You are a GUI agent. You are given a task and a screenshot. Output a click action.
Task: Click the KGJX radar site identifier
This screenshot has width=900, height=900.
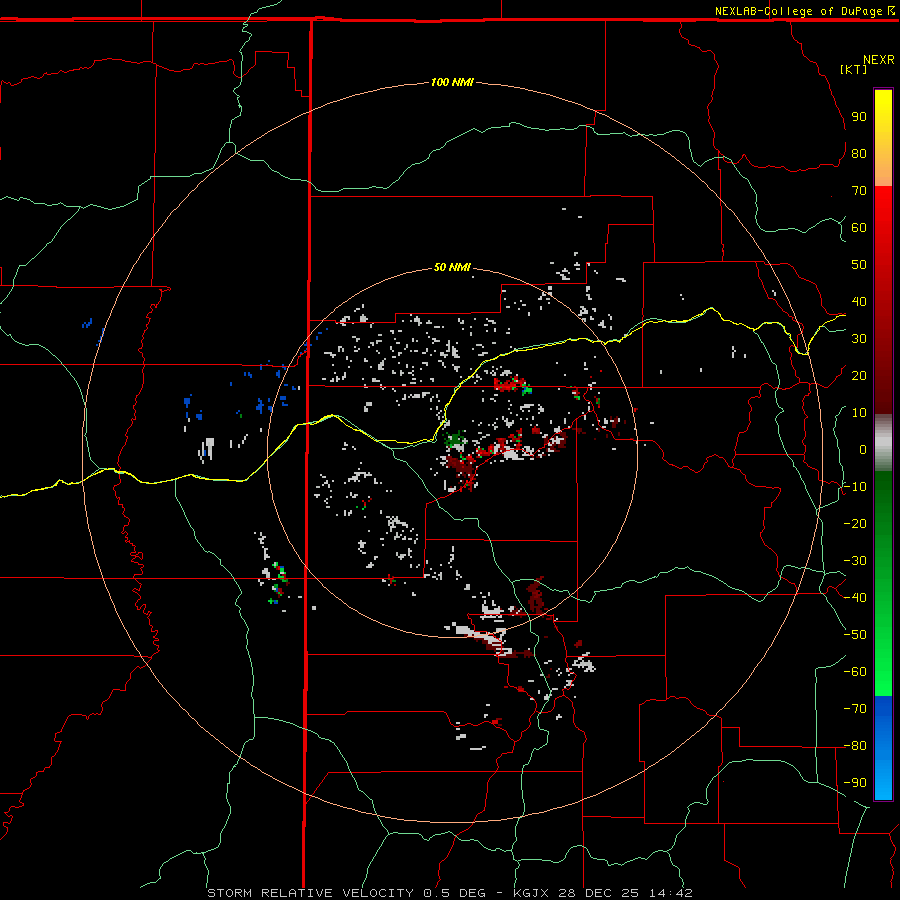(533, 893)
